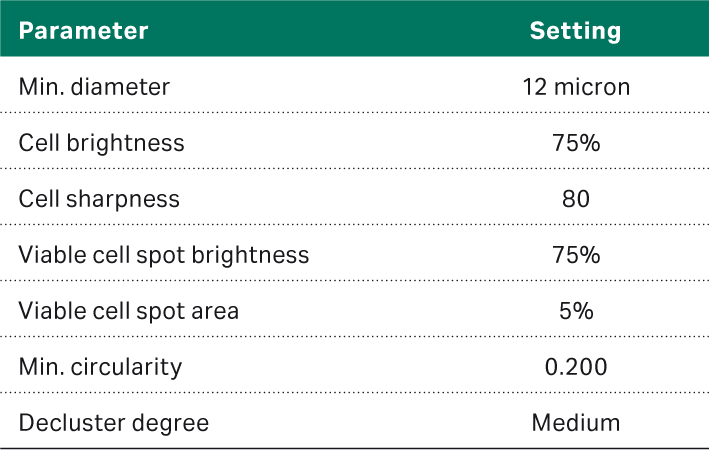This screenshot has height=450, width=709.
Task: Click the 0.200 circularity setting value
Action: pyautogui.click(x=576, y=367)
